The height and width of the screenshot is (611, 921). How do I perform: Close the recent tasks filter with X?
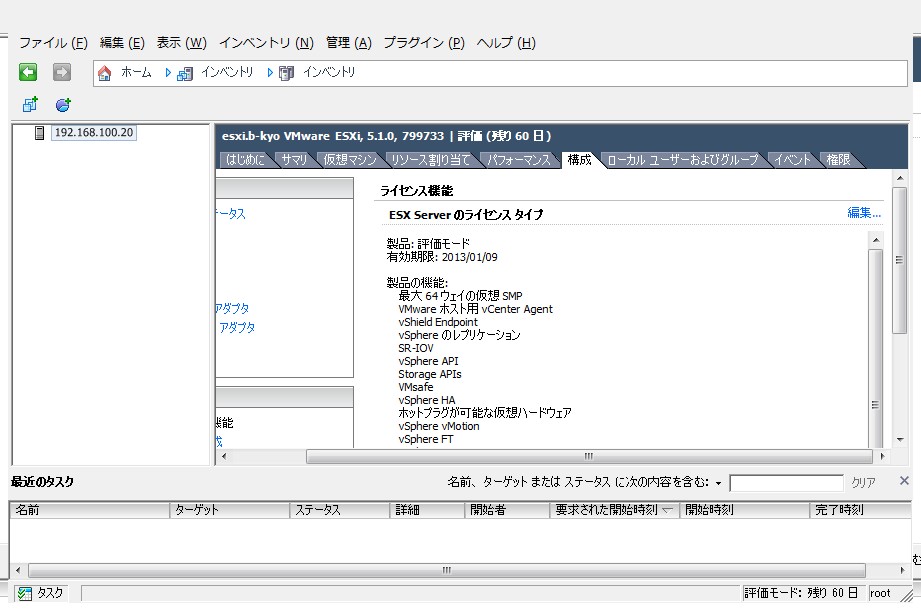(904, 481)
